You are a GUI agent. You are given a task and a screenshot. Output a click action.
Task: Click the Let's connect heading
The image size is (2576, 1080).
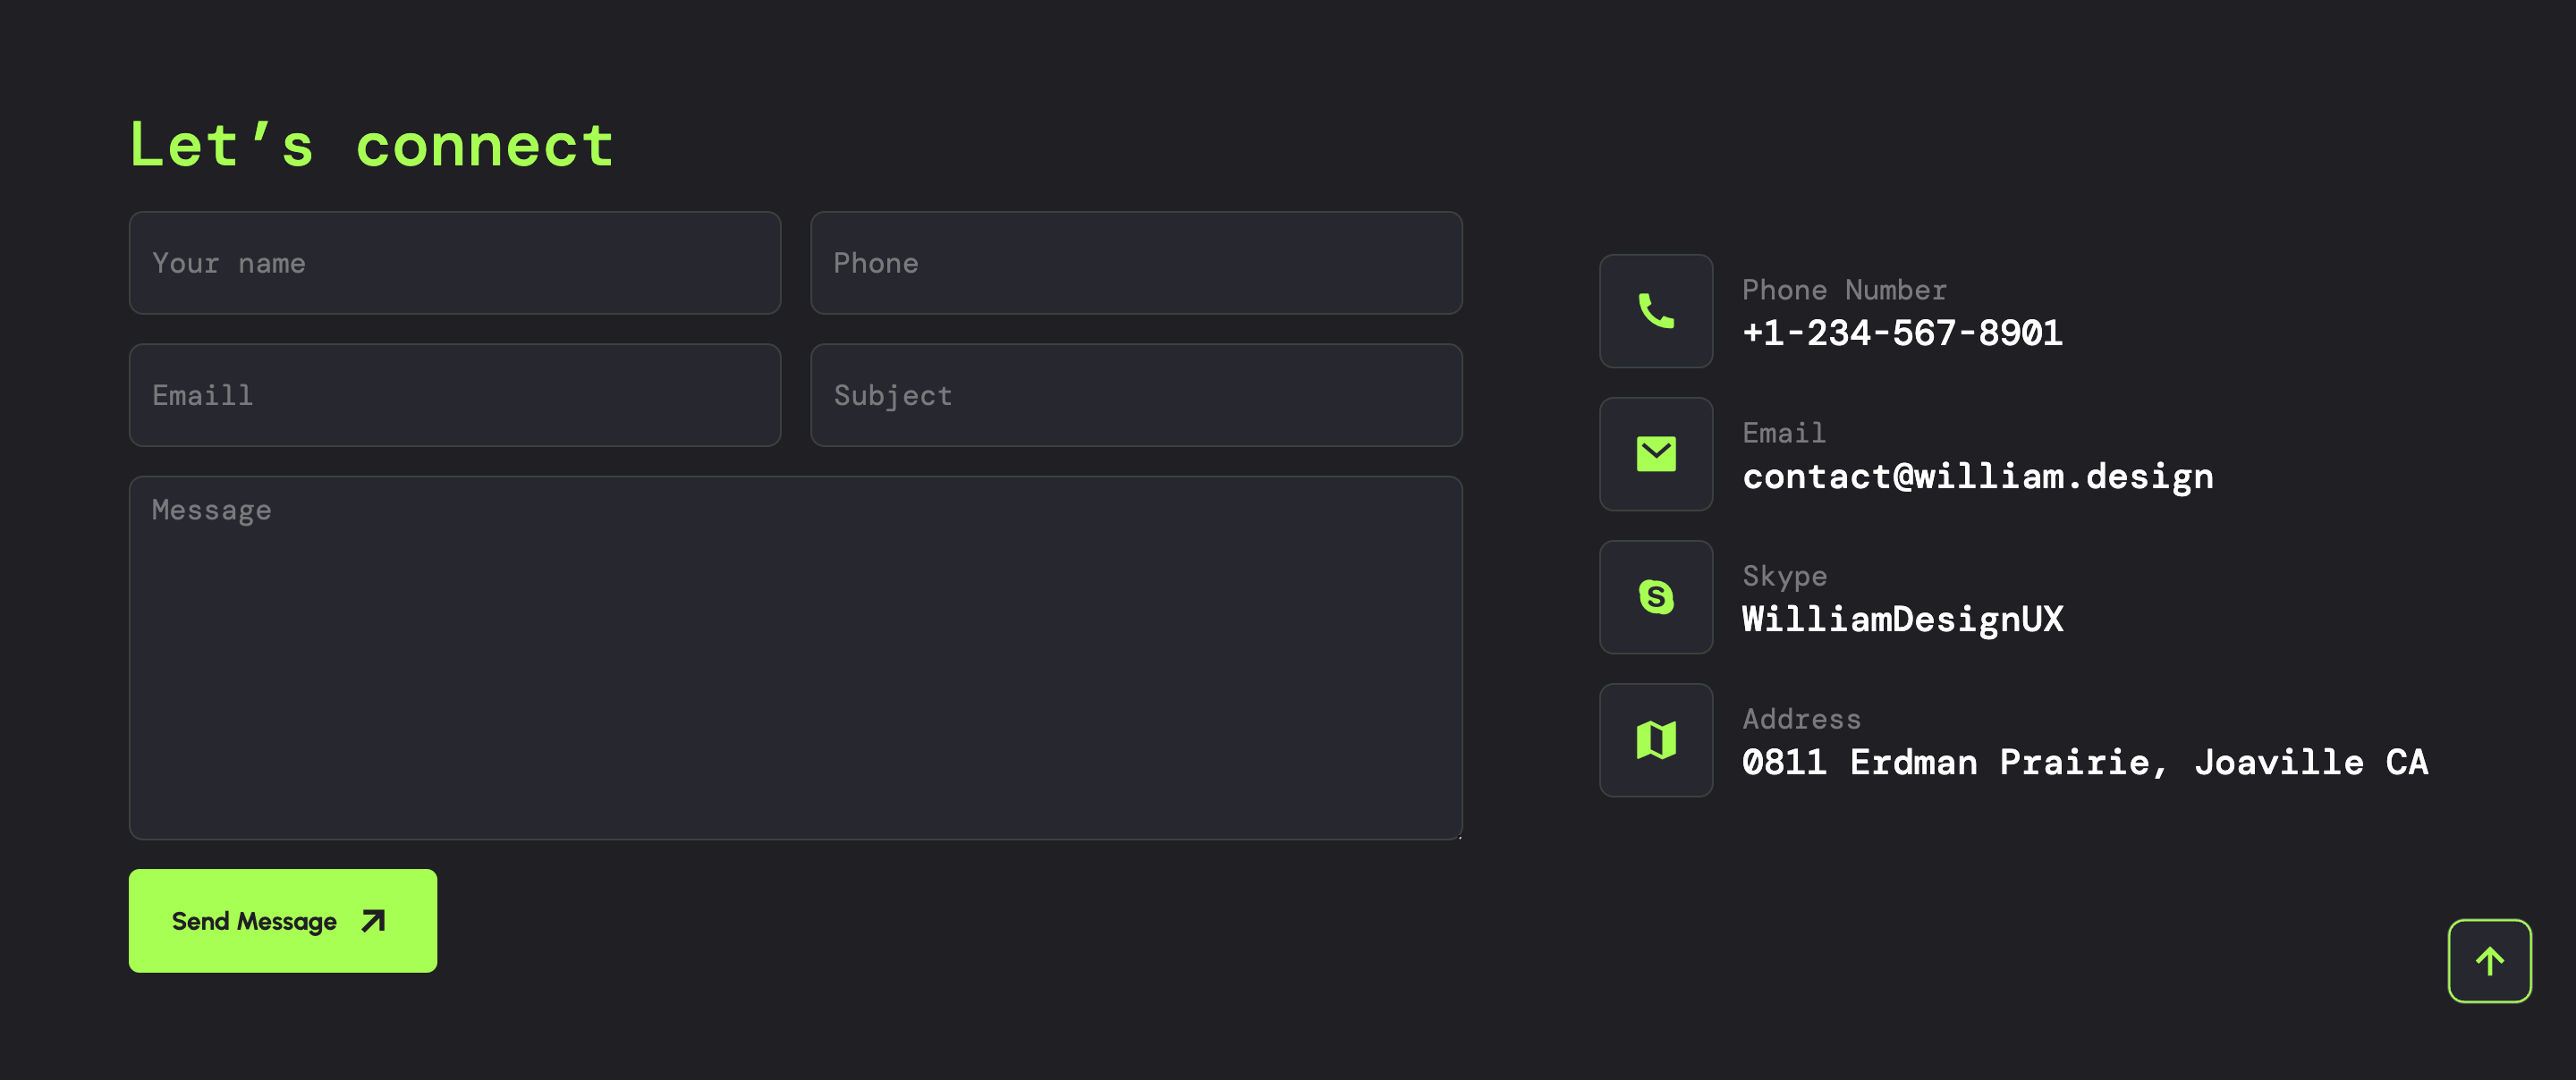371,146
